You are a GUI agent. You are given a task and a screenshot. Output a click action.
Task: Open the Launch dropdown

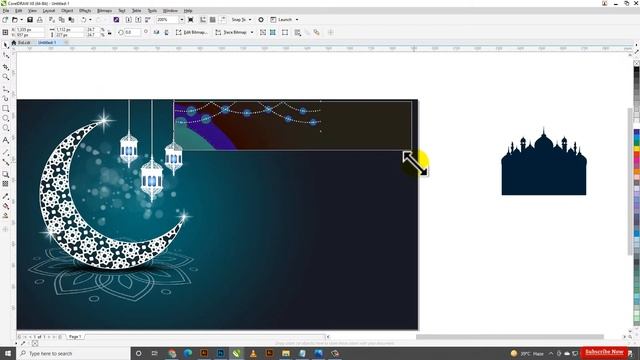(x=284, y=20)
